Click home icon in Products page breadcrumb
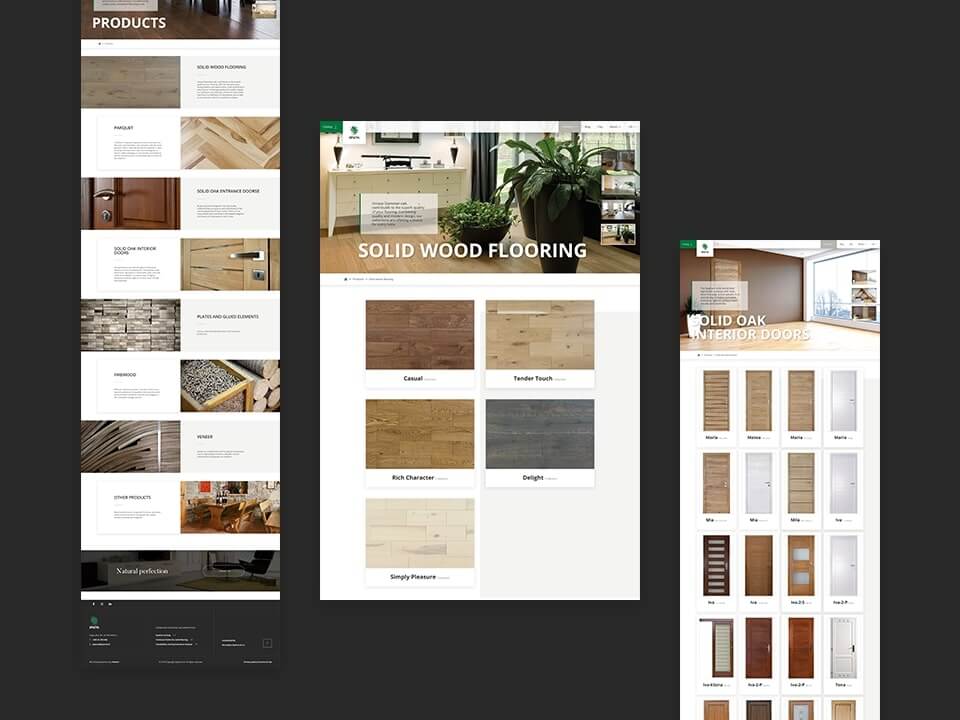 click(100, 43)
